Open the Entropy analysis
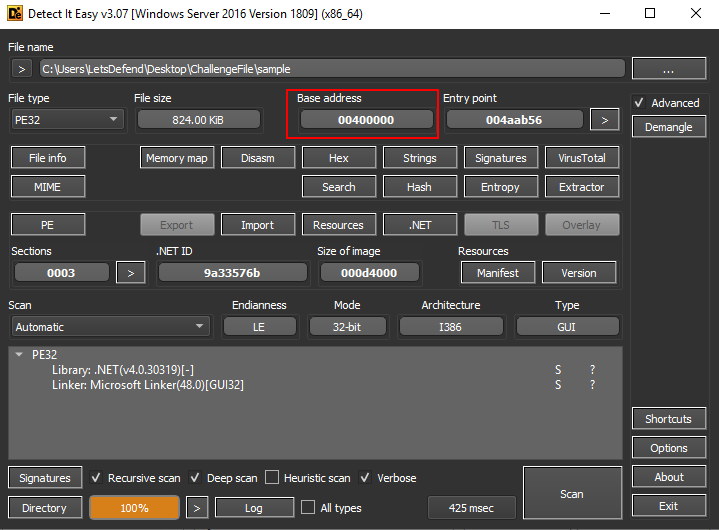The height and width of the screenshot is (530, 719). tap(500, 187)
